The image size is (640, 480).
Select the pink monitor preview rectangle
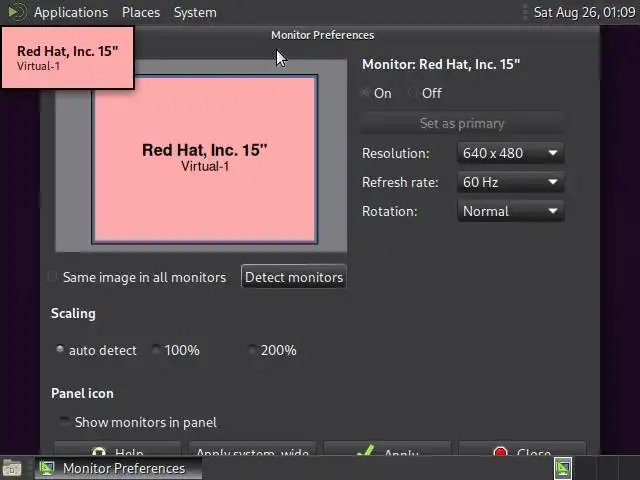(x=204, y=159)
